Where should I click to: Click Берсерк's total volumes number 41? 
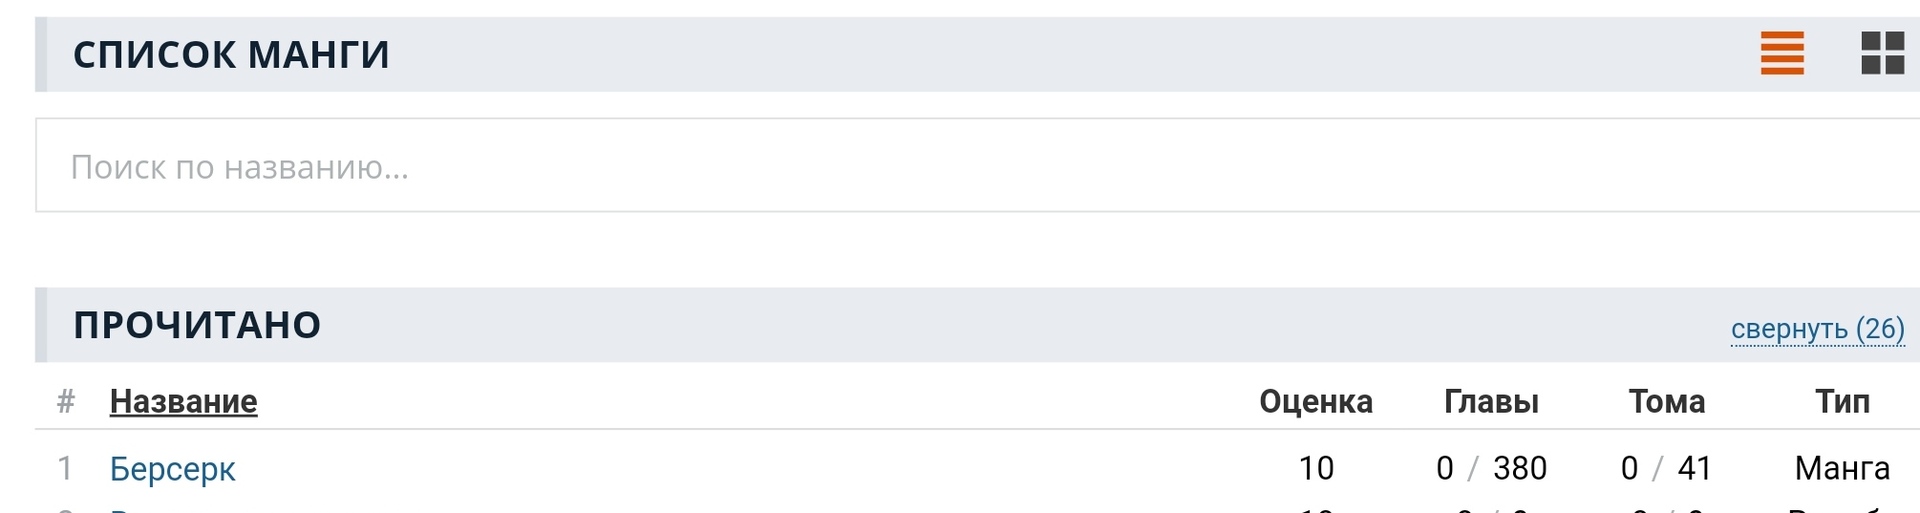click(1694, 468)
